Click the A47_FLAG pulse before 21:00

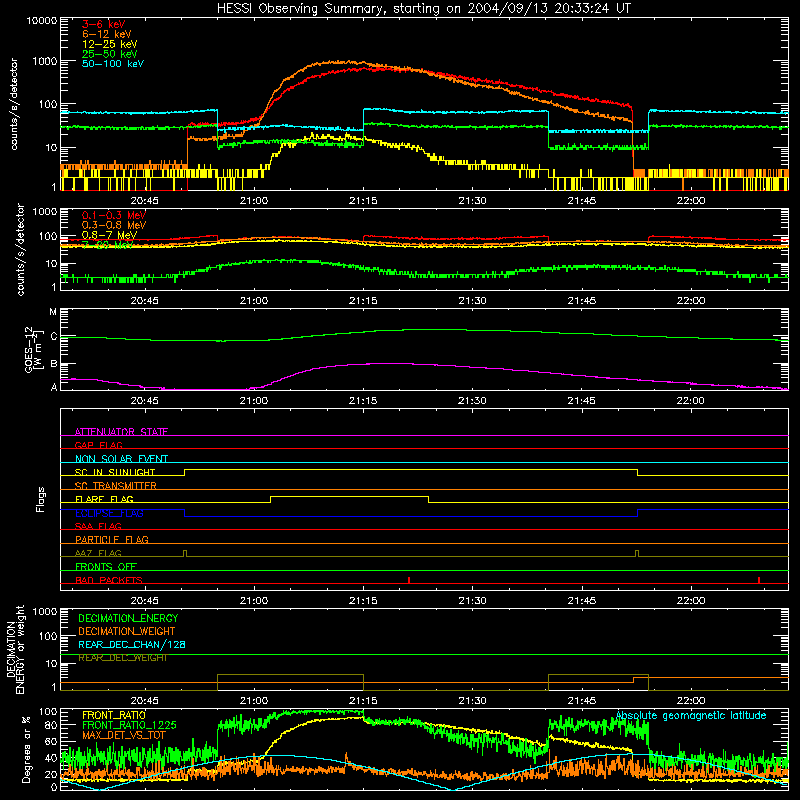[x=185, y=554]
